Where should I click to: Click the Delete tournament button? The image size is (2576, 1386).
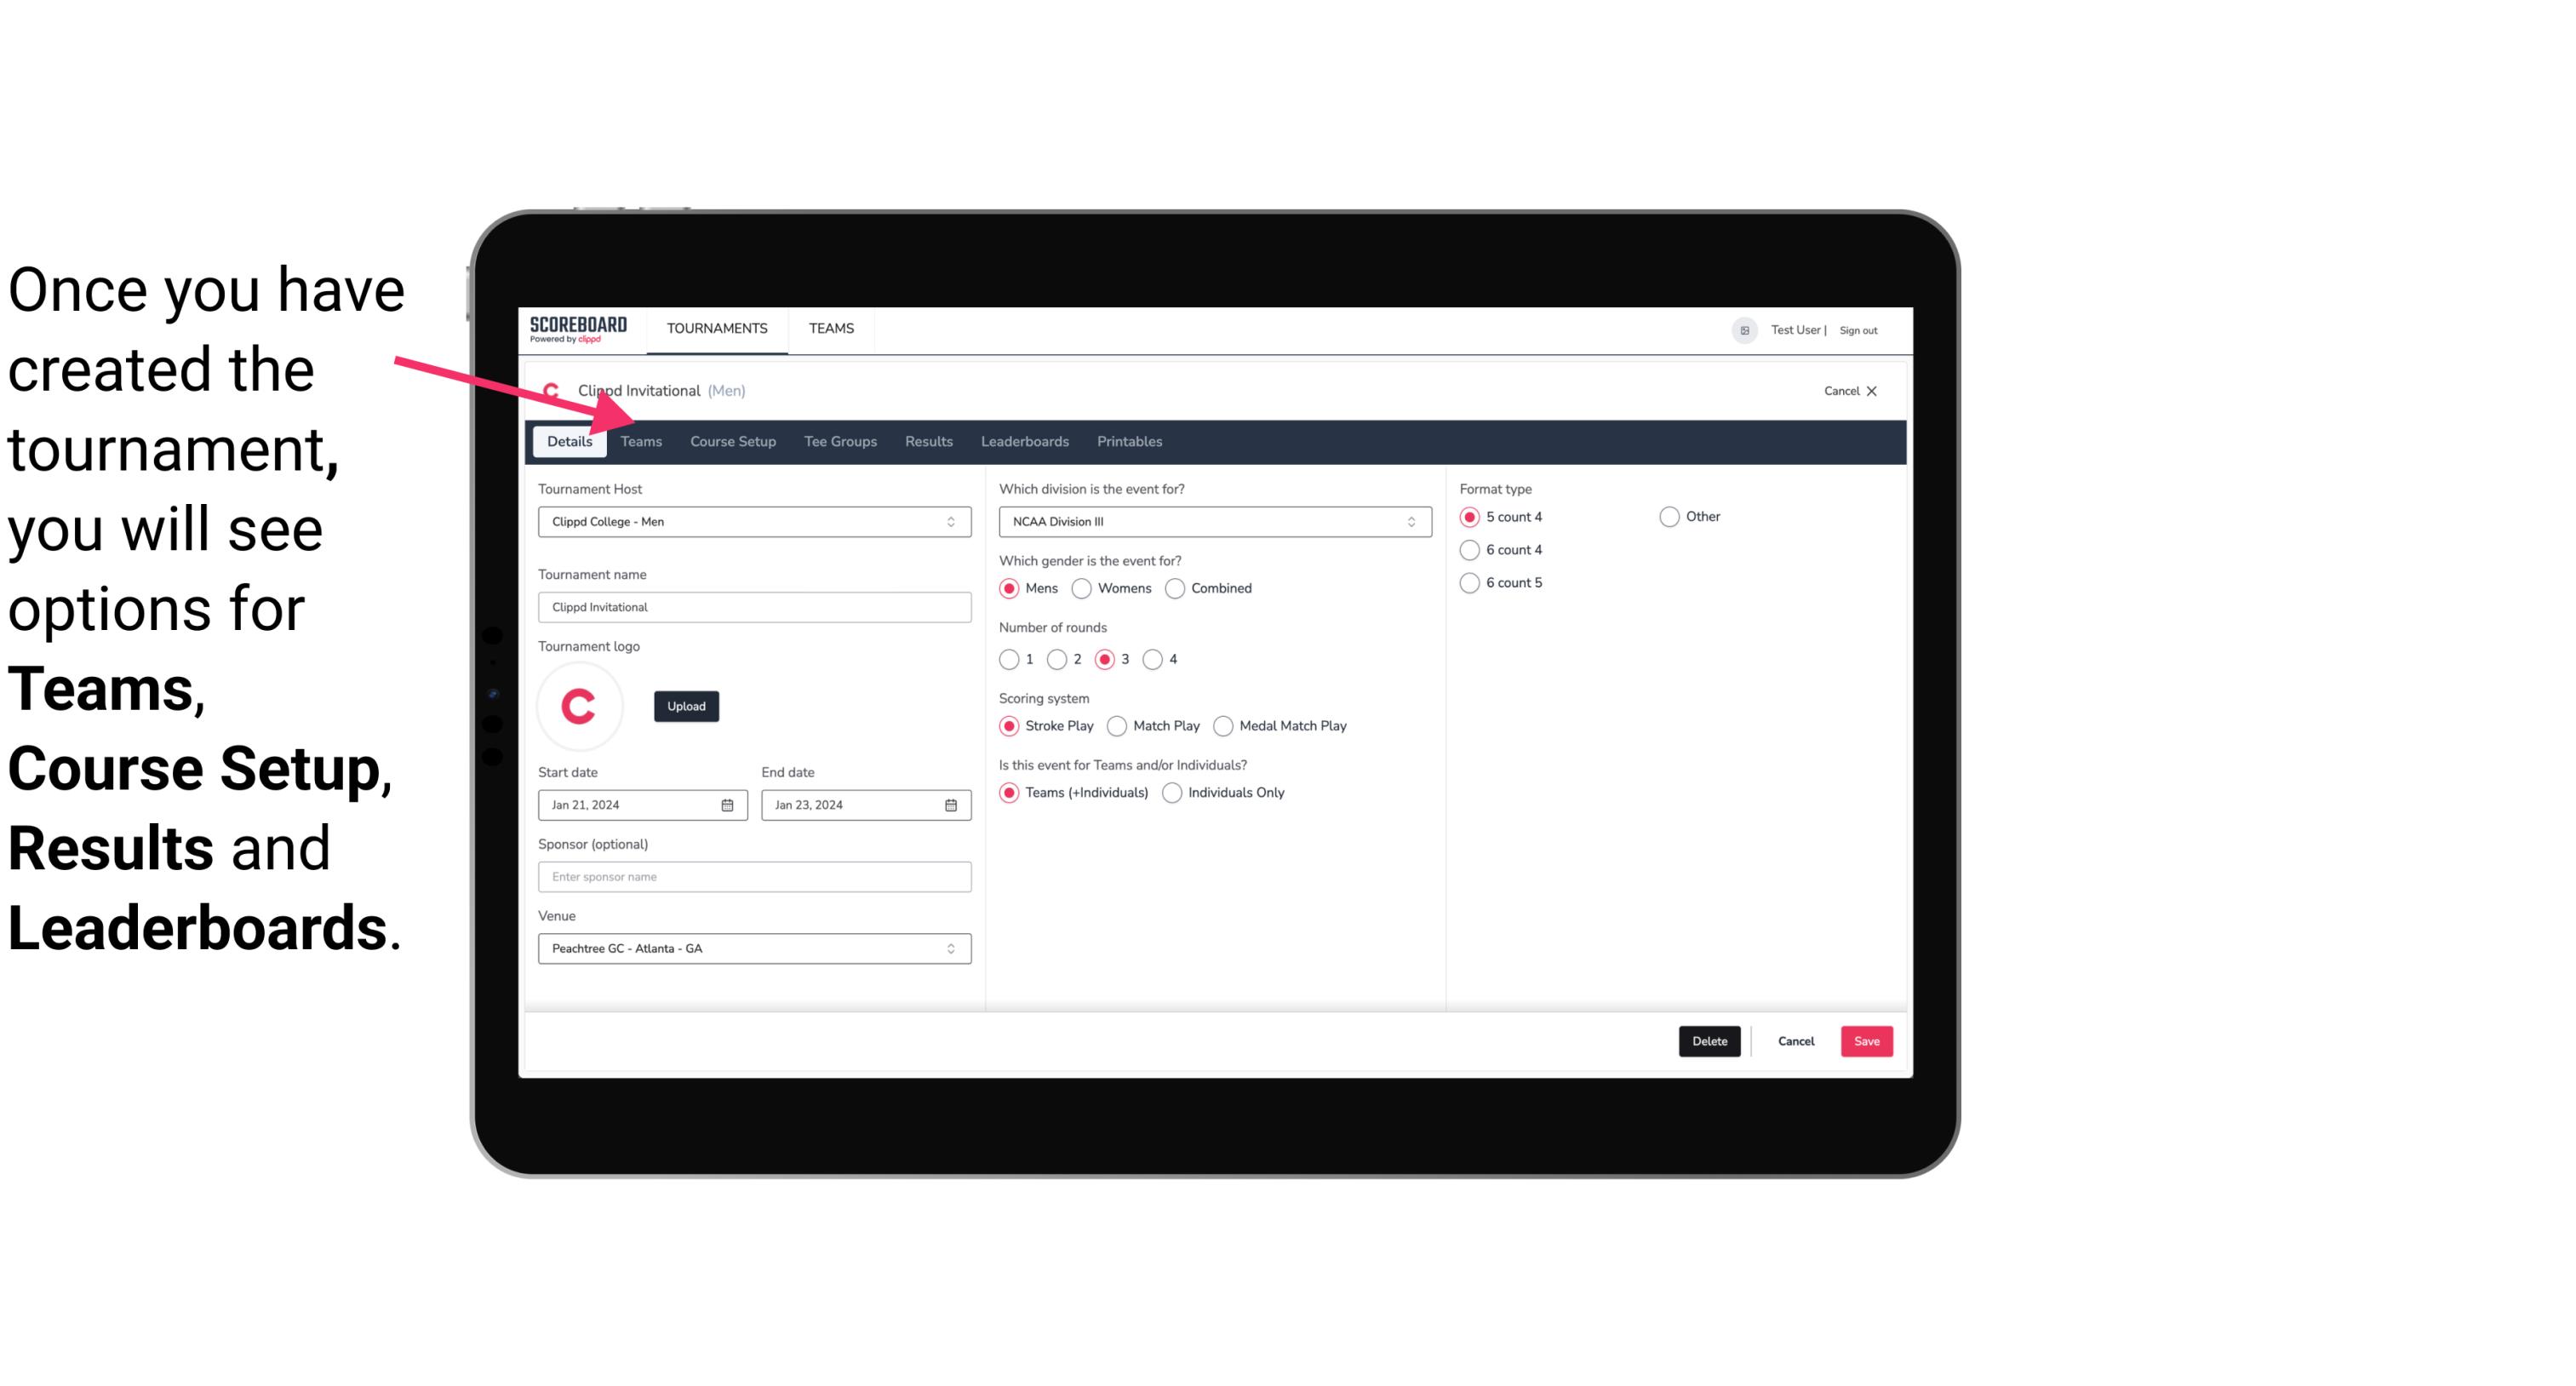pos(1708,1041)
